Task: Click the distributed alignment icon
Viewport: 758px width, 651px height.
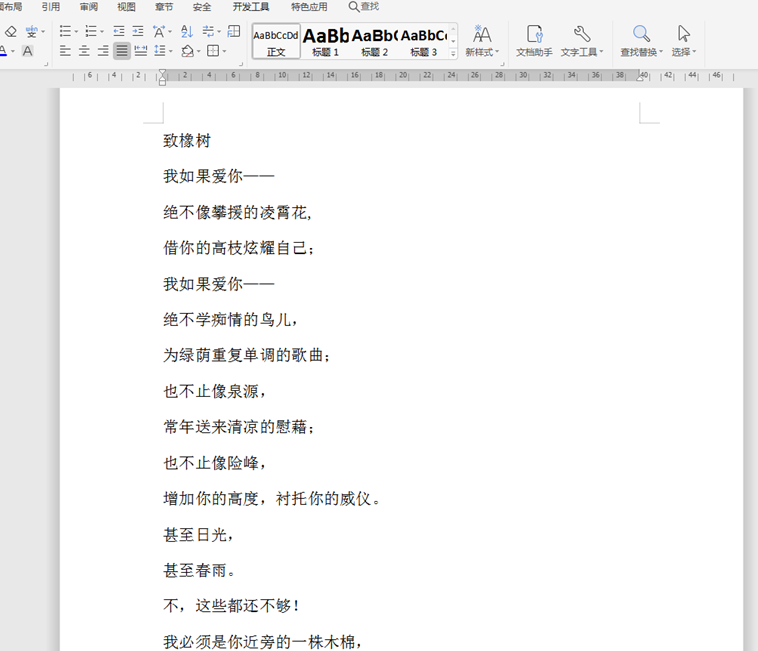Action: 141,51
